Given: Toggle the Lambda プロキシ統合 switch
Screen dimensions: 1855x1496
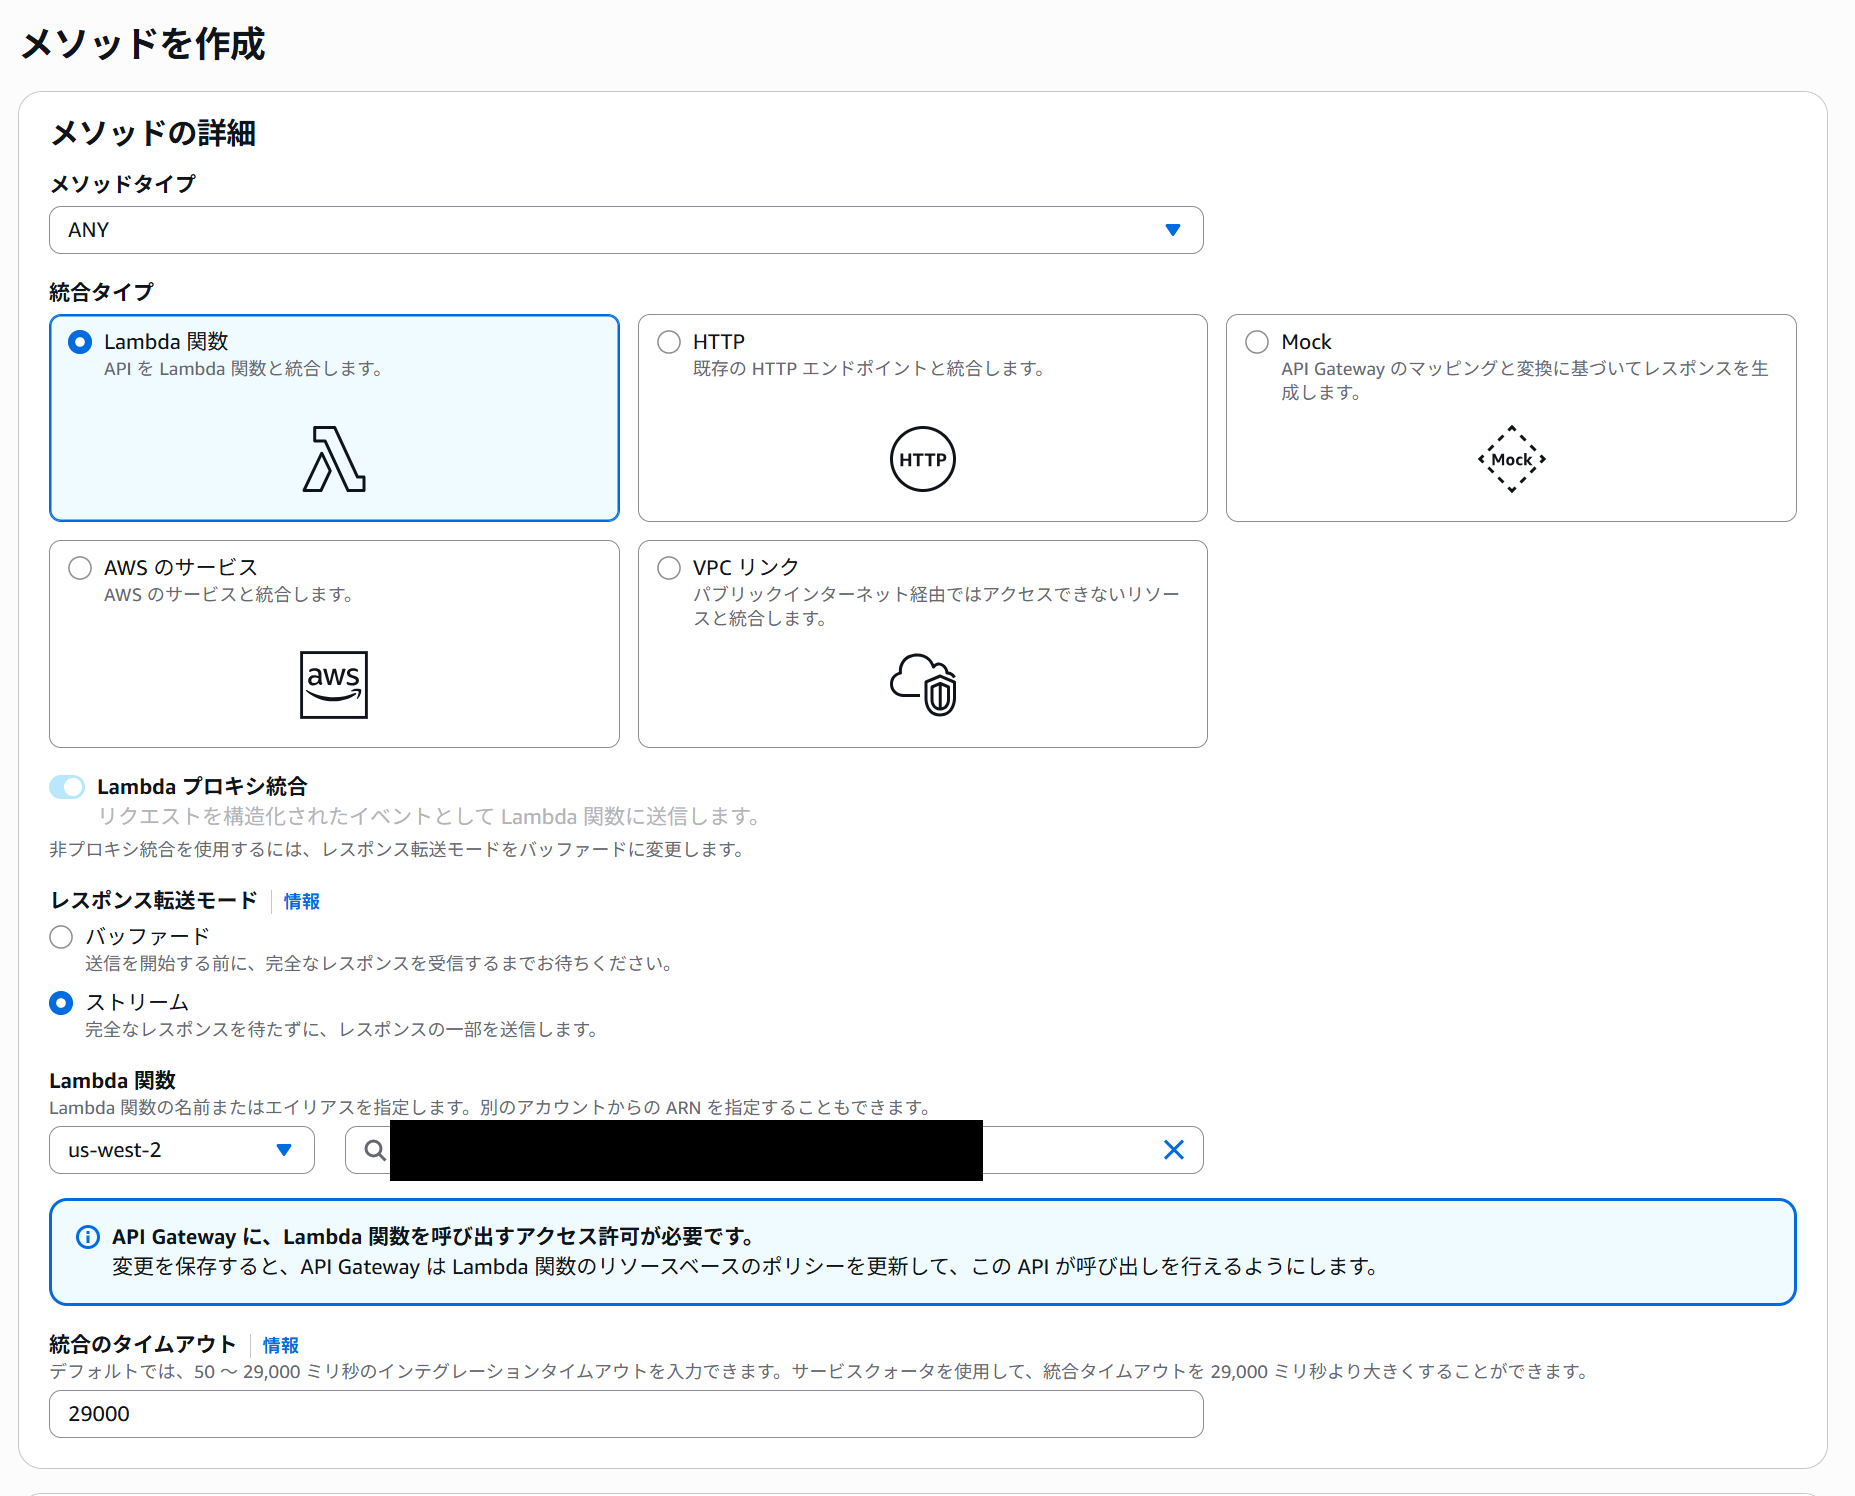Looking at the screenshot, I should pyautogui.click(x=67, y=787).
